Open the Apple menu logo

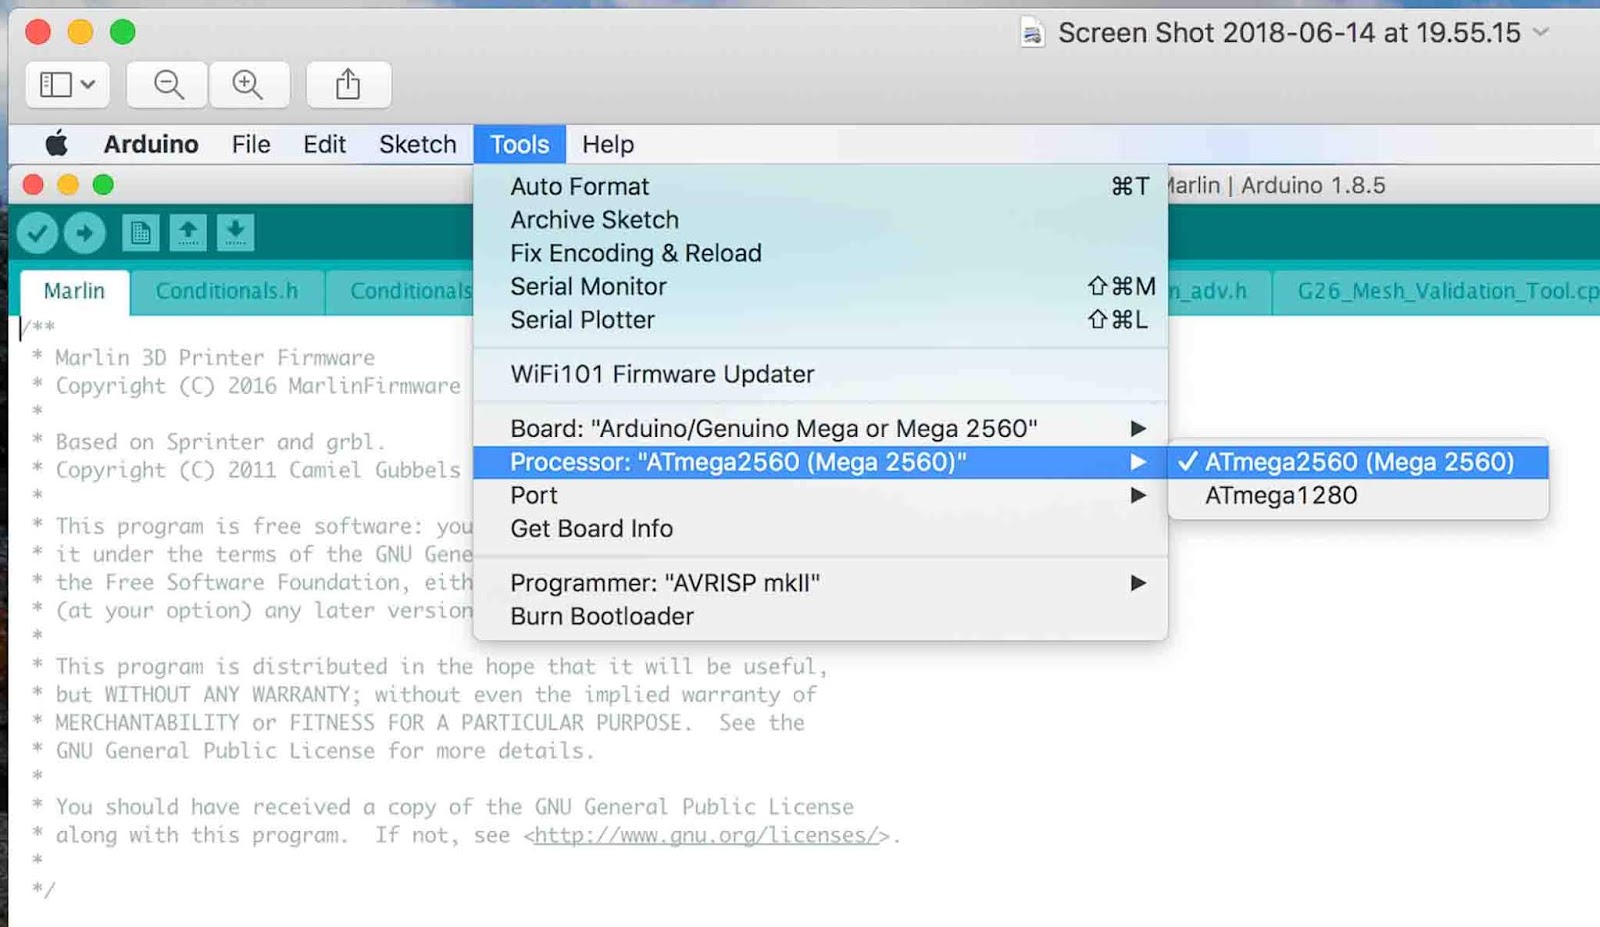[57, 144]
